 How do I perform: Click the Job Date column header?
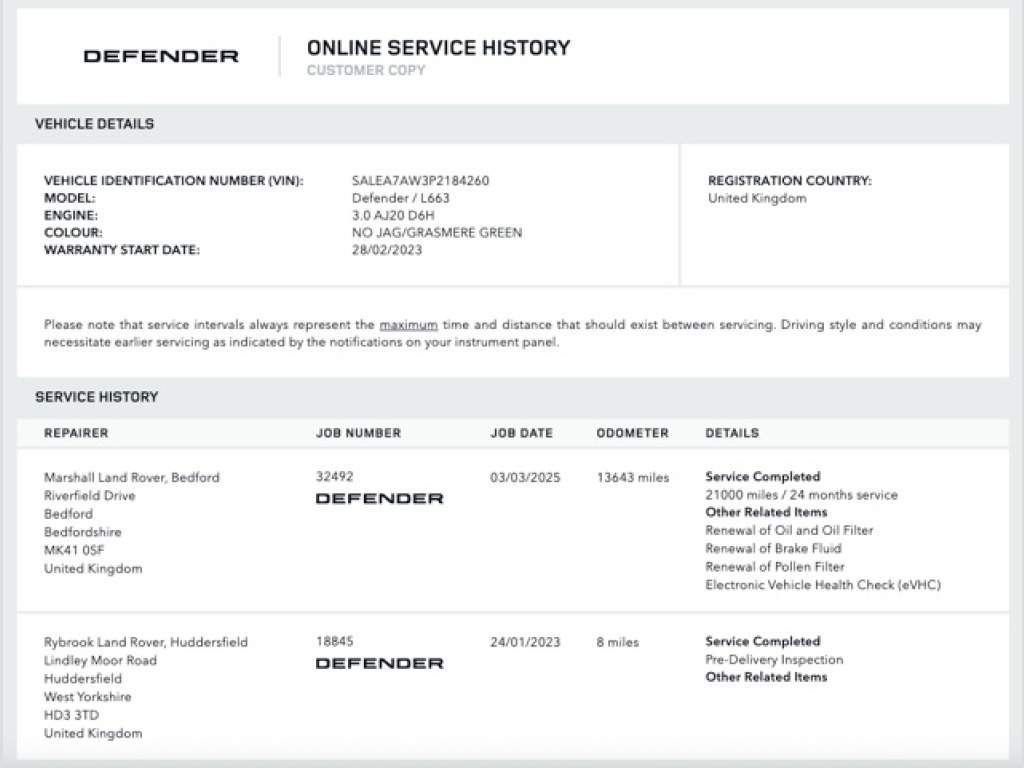pyautogui.click(x=521, y=433)
